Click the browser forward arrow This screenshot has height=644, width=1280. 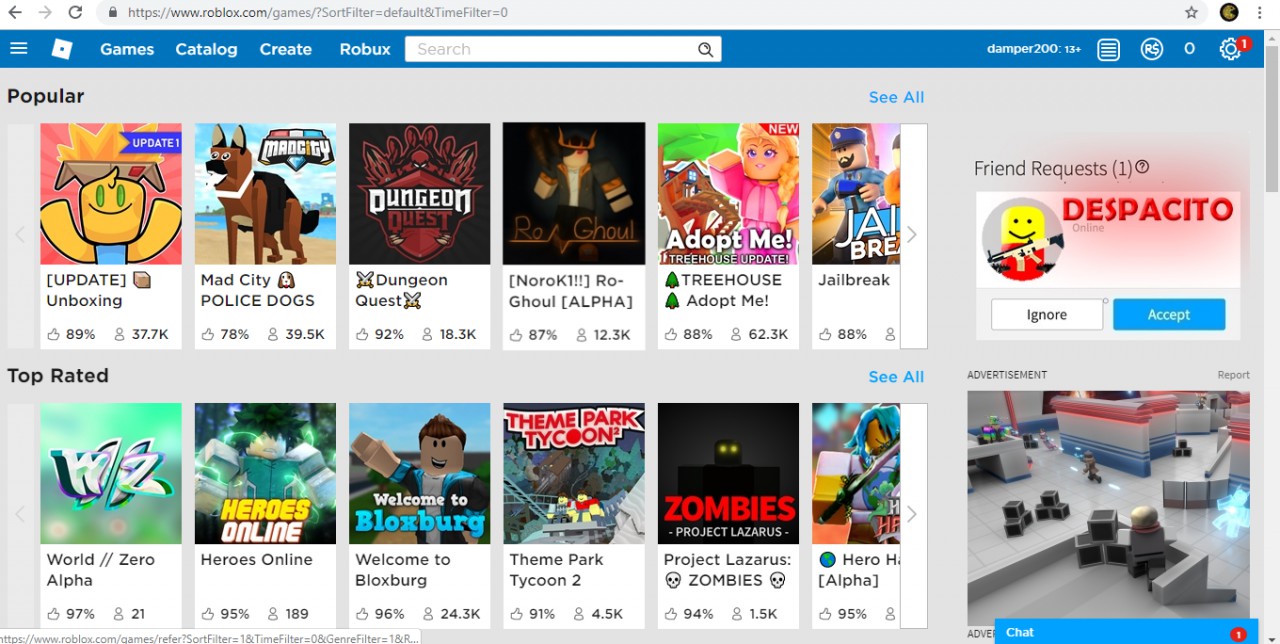pos(44,13)
